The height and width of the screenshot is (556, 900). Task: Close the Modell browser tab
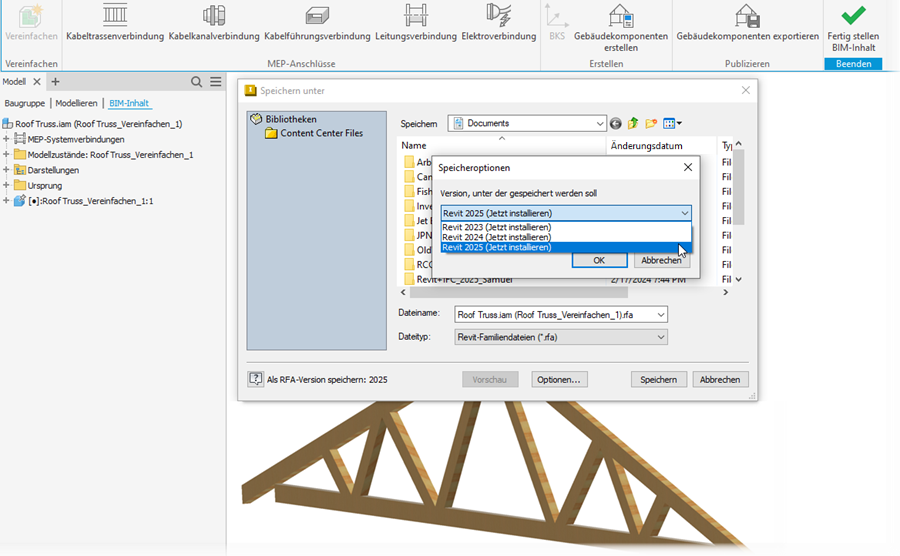tap(37, 81)
